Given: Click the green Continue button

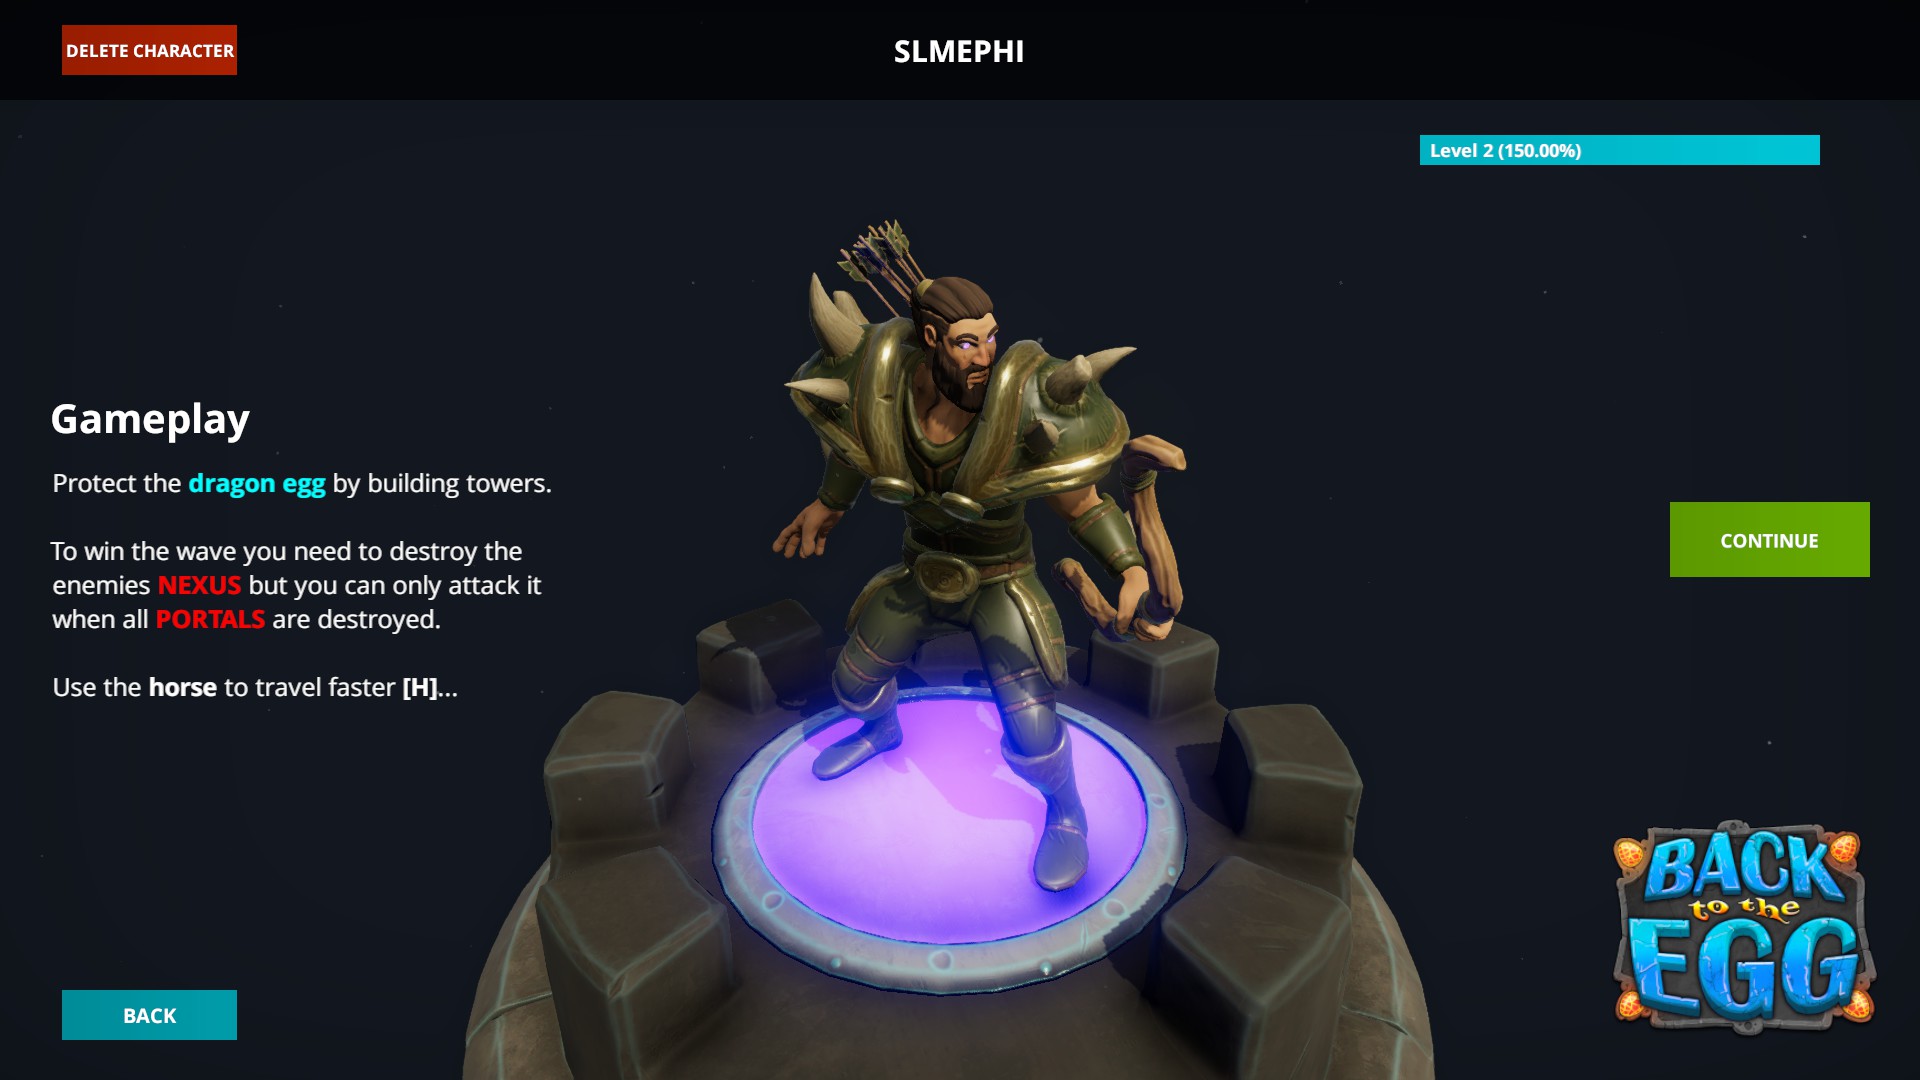Looking at the screenshot, I should click(x=1769, y=539).
